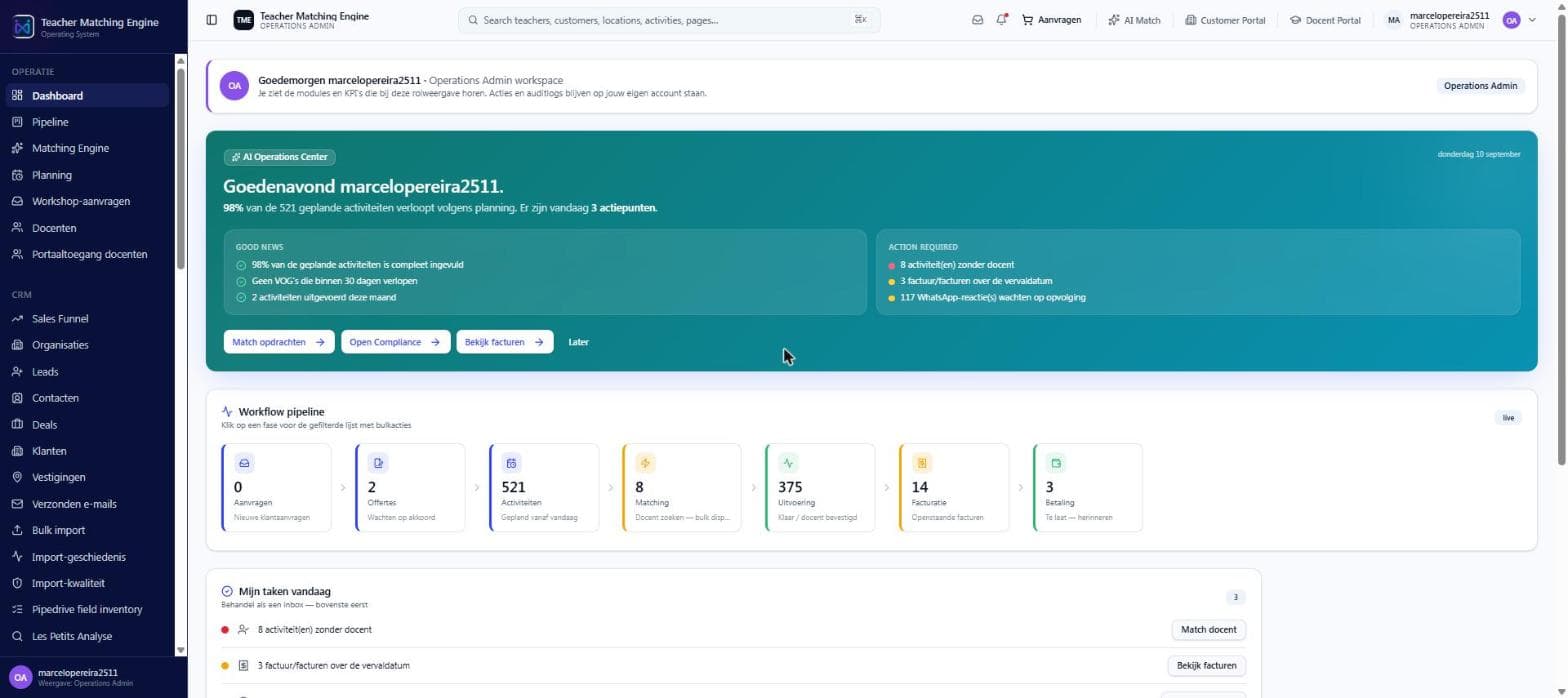The image size is (1568, 698).
Task: Click the Bekijk facturen banner button
Action: (x=505, y=342)
